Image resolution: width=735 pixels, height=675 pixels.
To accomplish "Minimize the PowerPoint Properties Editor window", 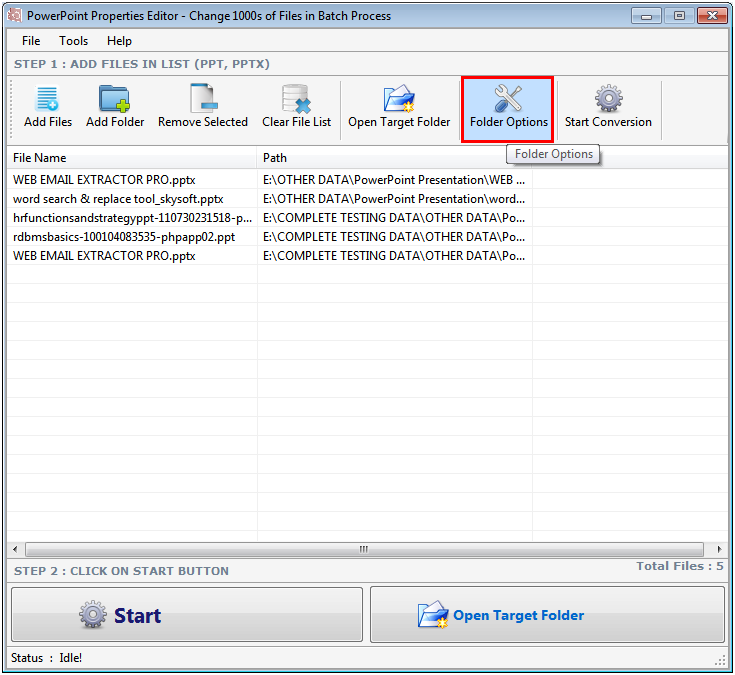I will click(x=646, y=16).
